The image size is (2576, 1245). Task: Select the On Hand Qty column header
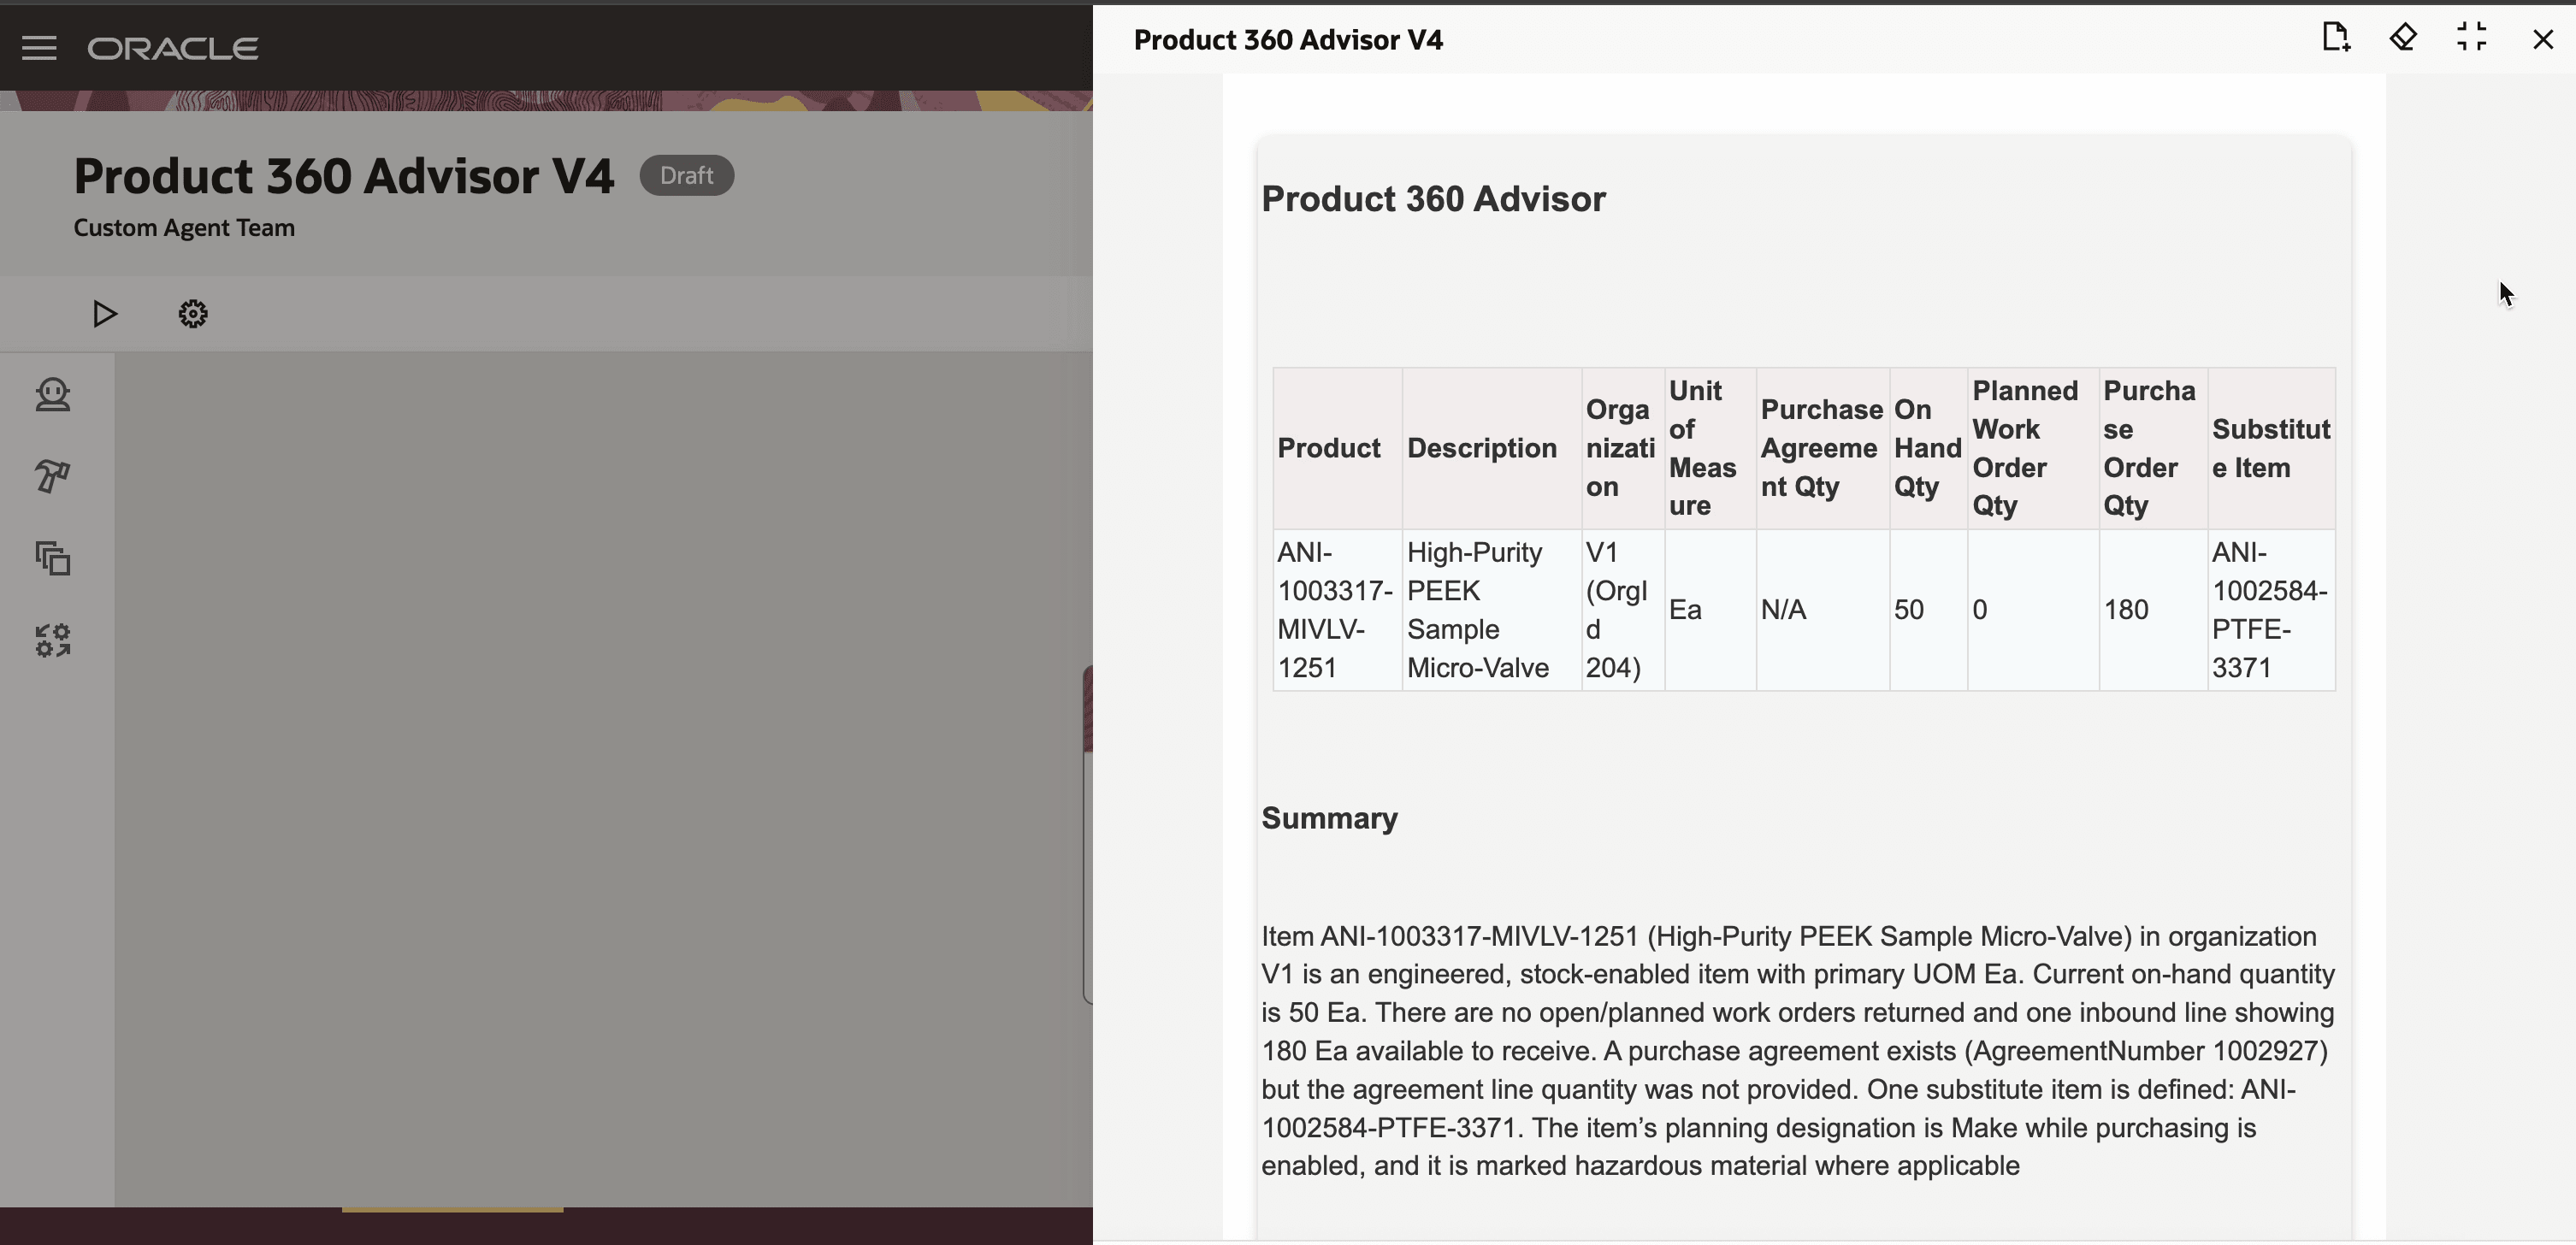coord(1925,448)
